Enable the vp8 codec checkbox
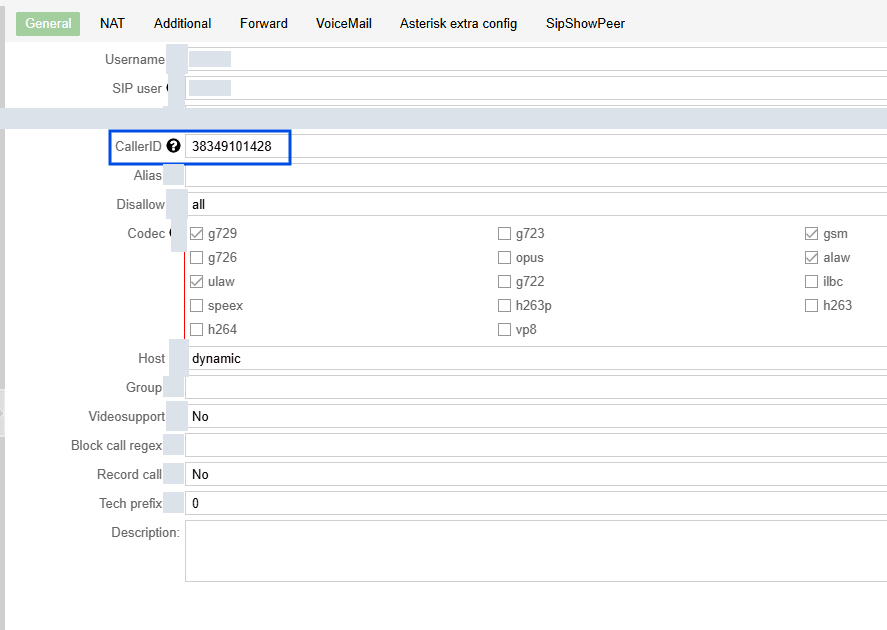The height and width of the screenshot is (630, 887). point(504,330)
